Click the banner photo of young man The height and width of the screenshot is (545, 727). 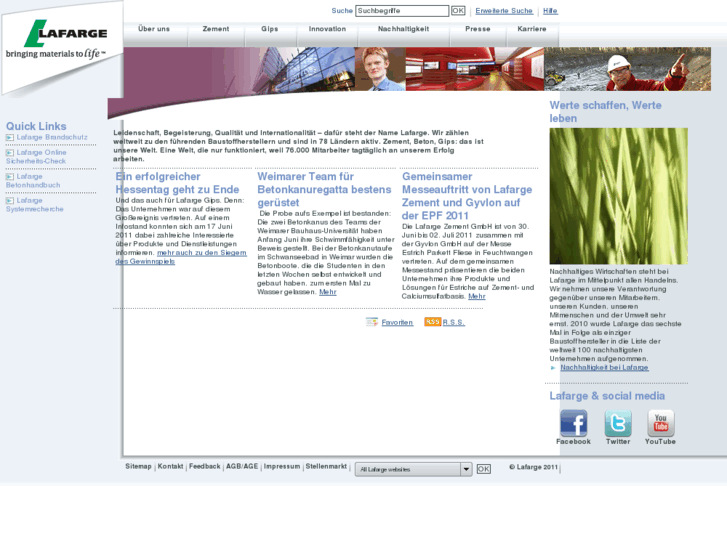pos(380,69)
